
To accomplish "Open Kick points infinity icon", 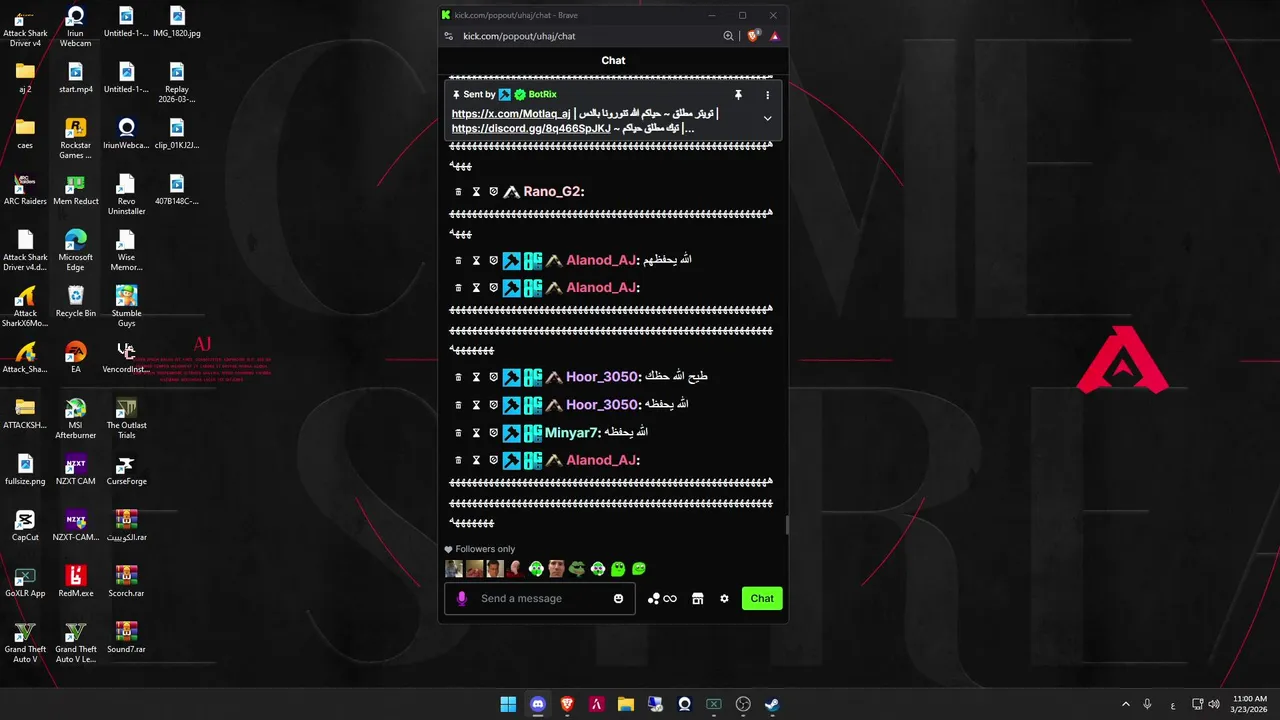I will coord(669,598).
